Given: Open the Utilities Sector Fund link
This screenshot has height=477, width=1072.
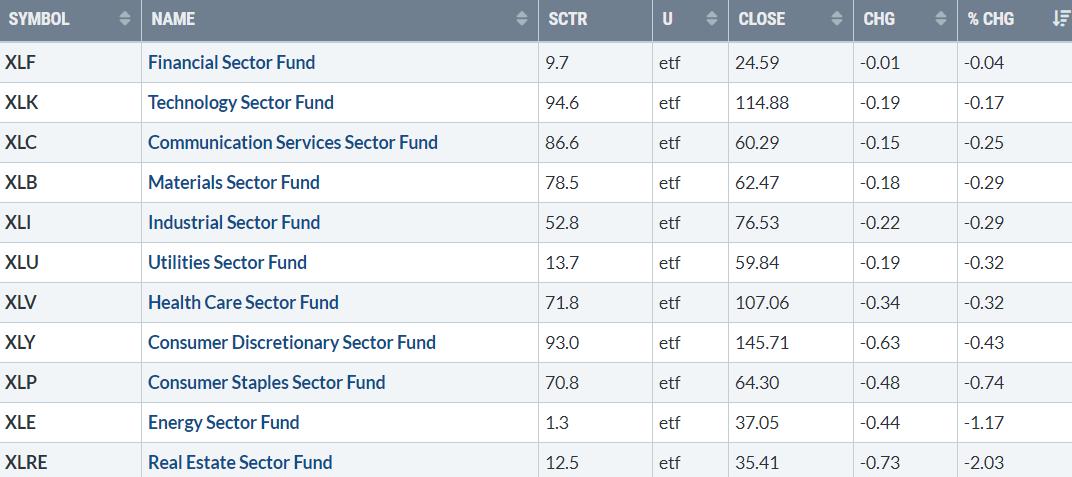Looking at the screenshot, I should 227,262.
